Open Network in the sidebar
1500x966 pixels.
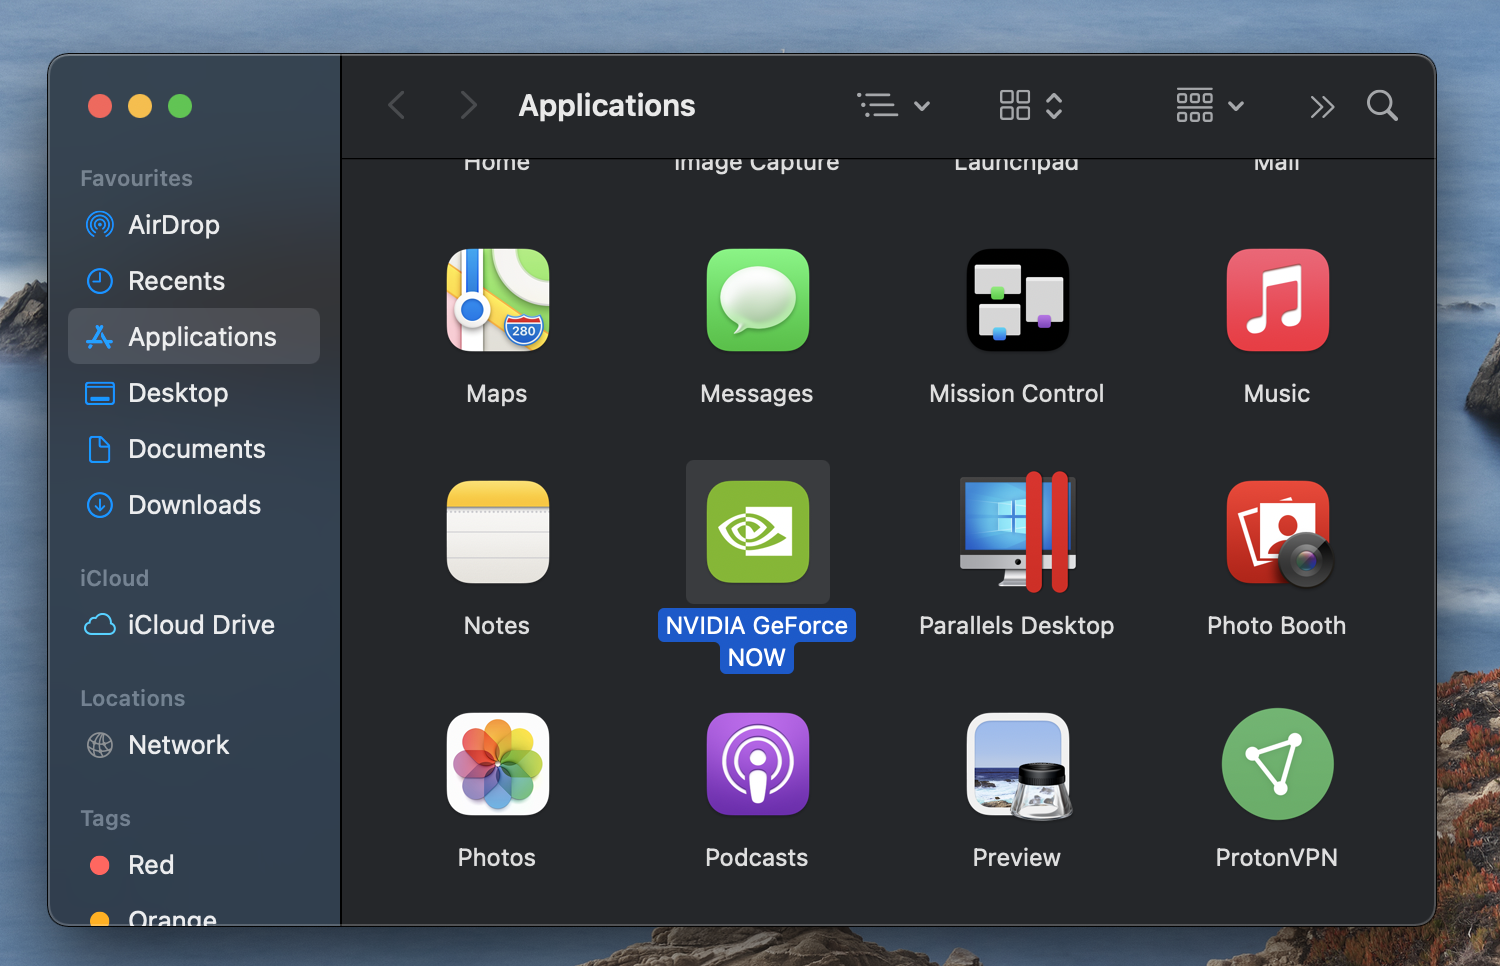pos(194,745)
